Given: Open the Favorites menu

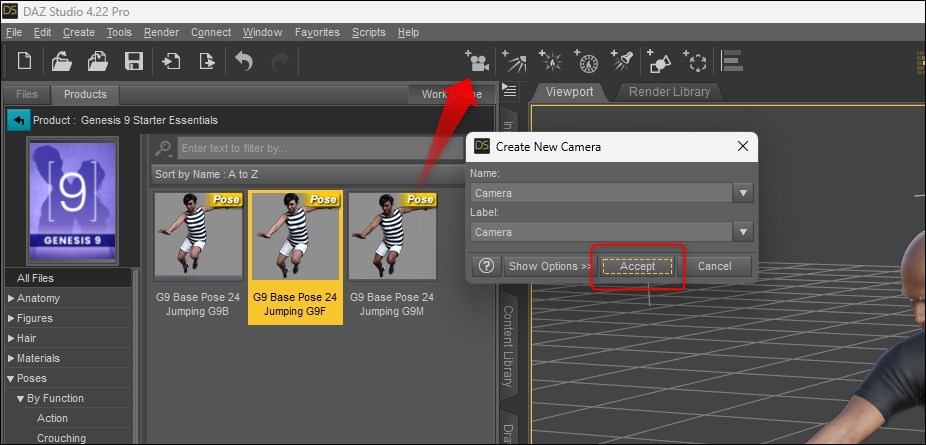Looking at the screenshot, I should click(x=317, y=32).
